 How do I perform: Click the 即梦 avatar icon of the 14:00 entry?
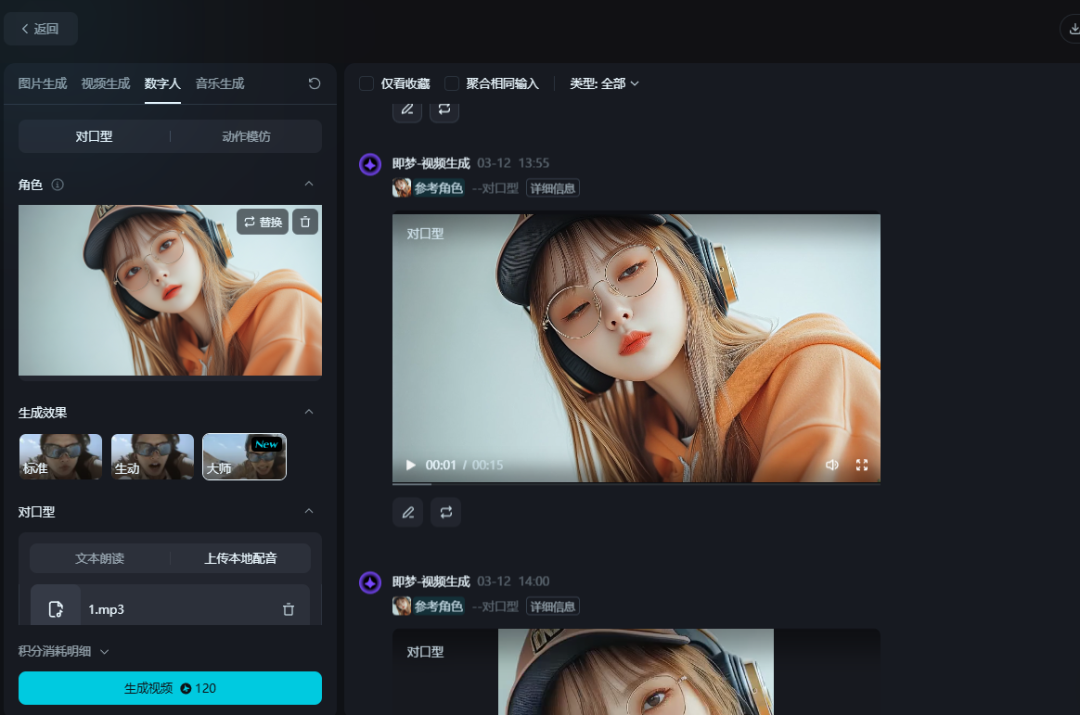point(370,583)
